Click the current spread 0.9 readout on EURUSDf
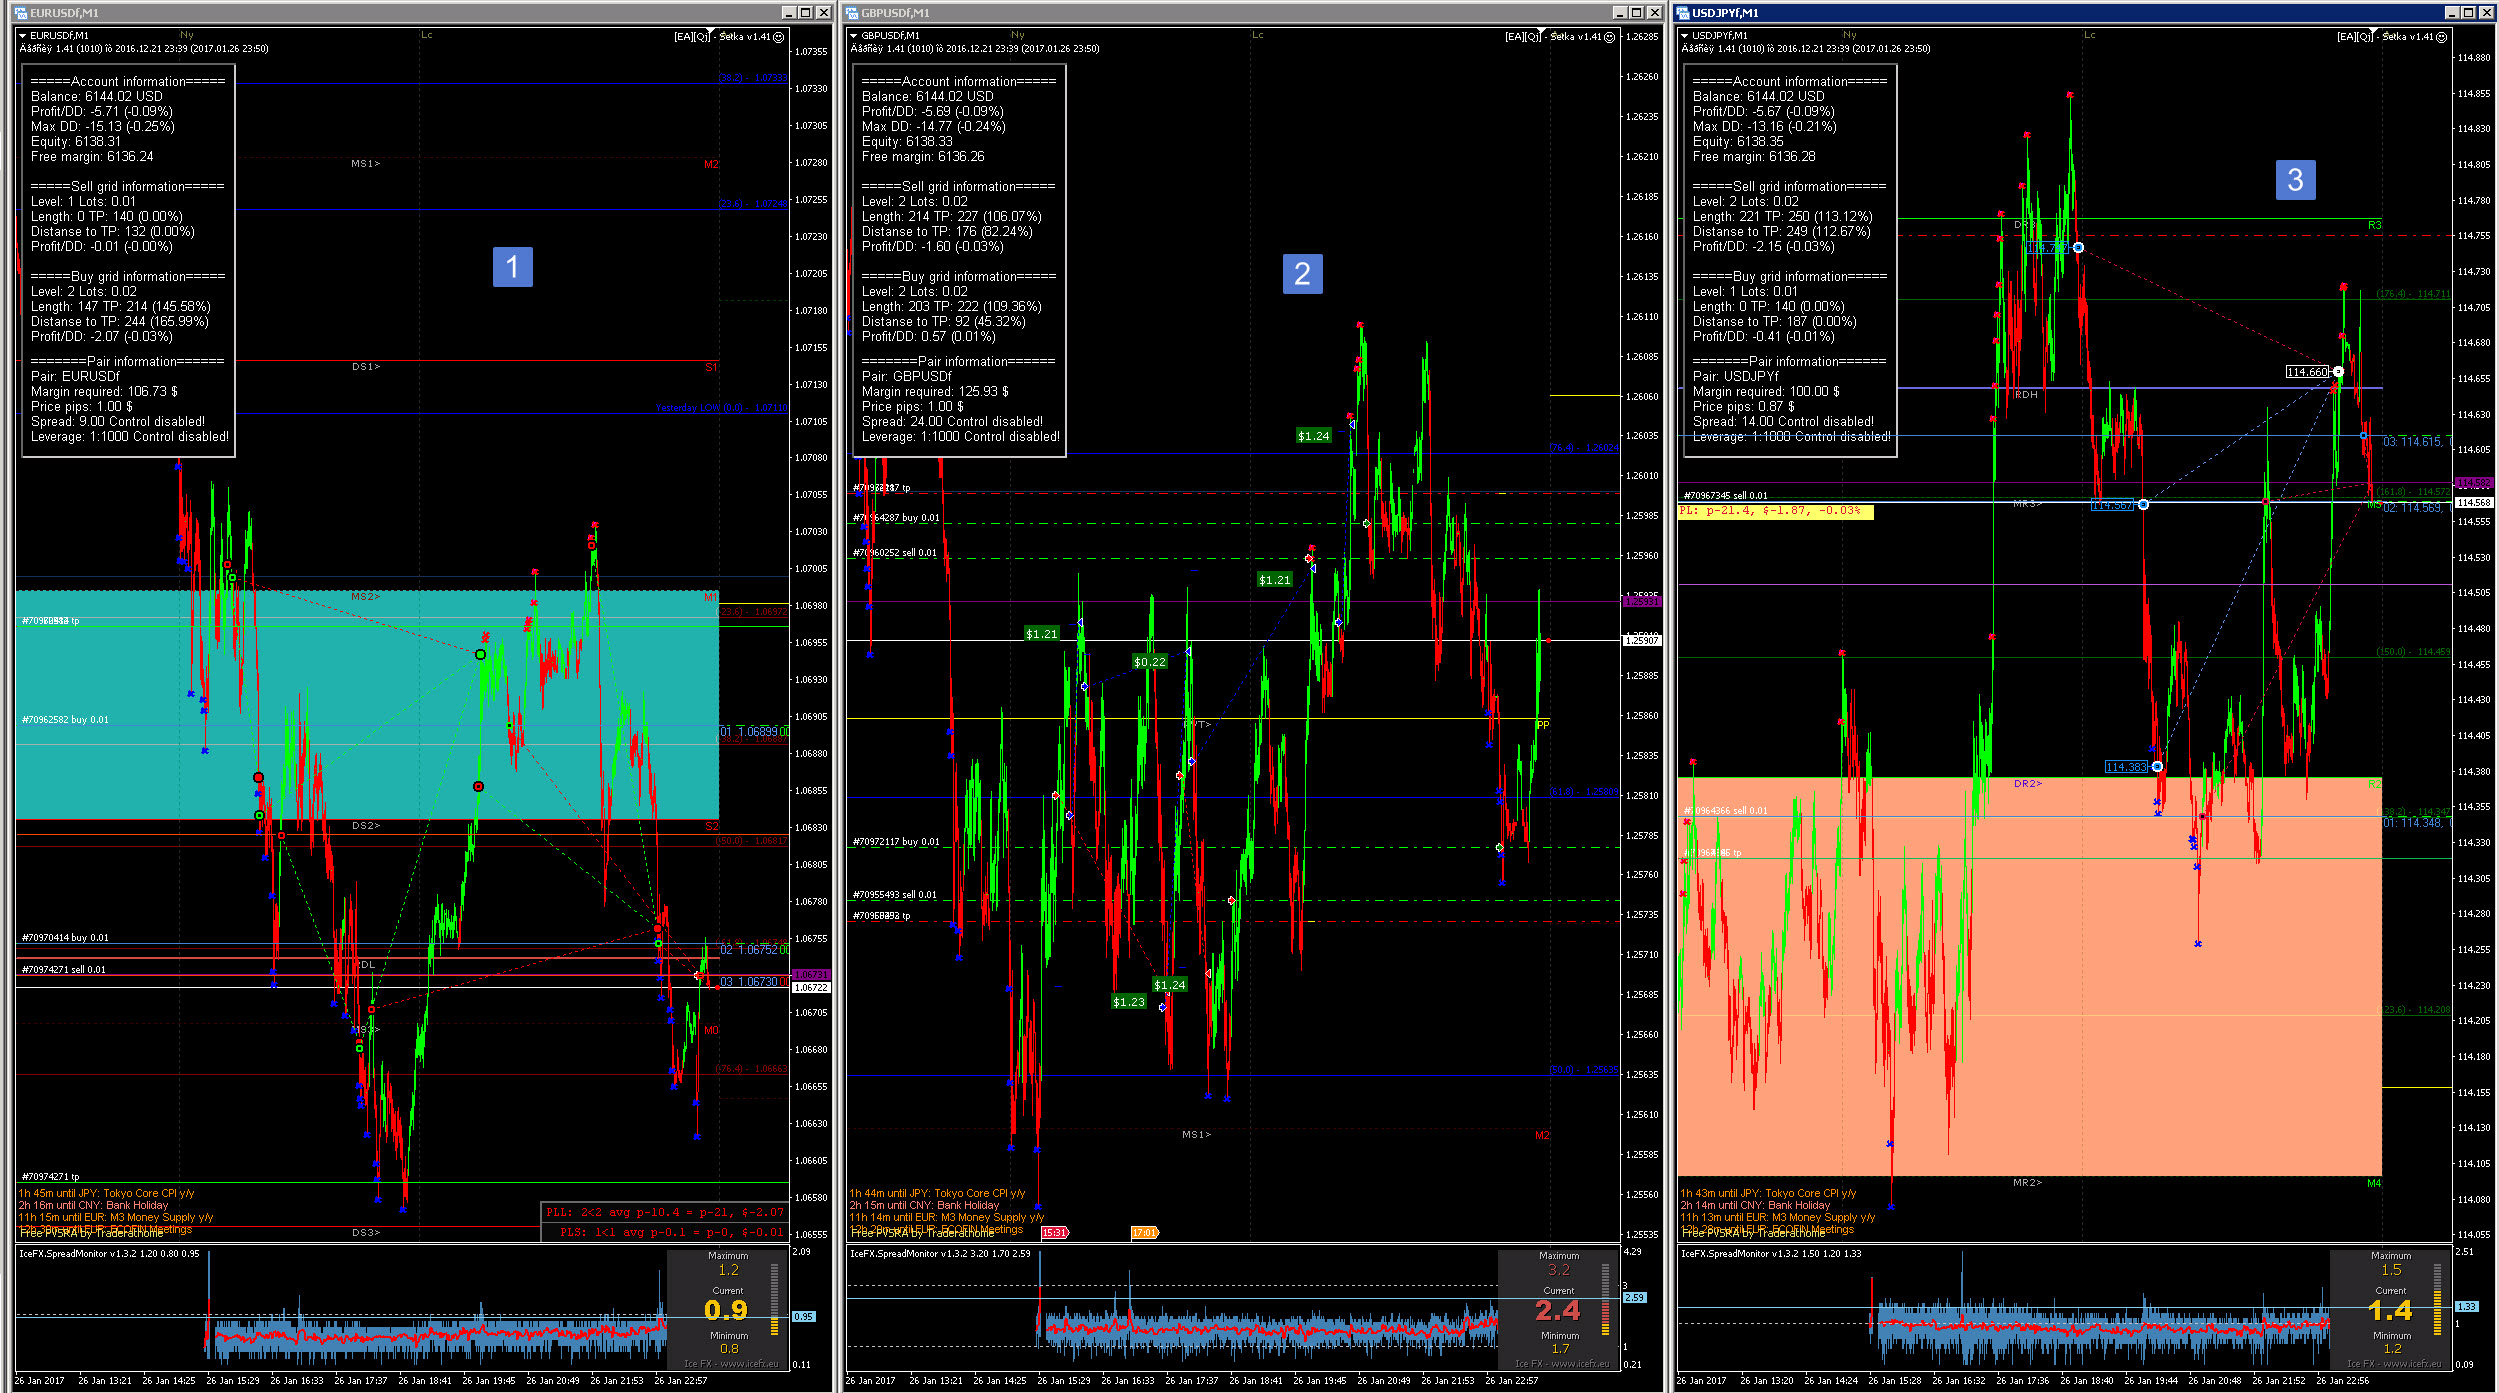Screen dimensions: 2499x1393 (x=726, y=1310)
